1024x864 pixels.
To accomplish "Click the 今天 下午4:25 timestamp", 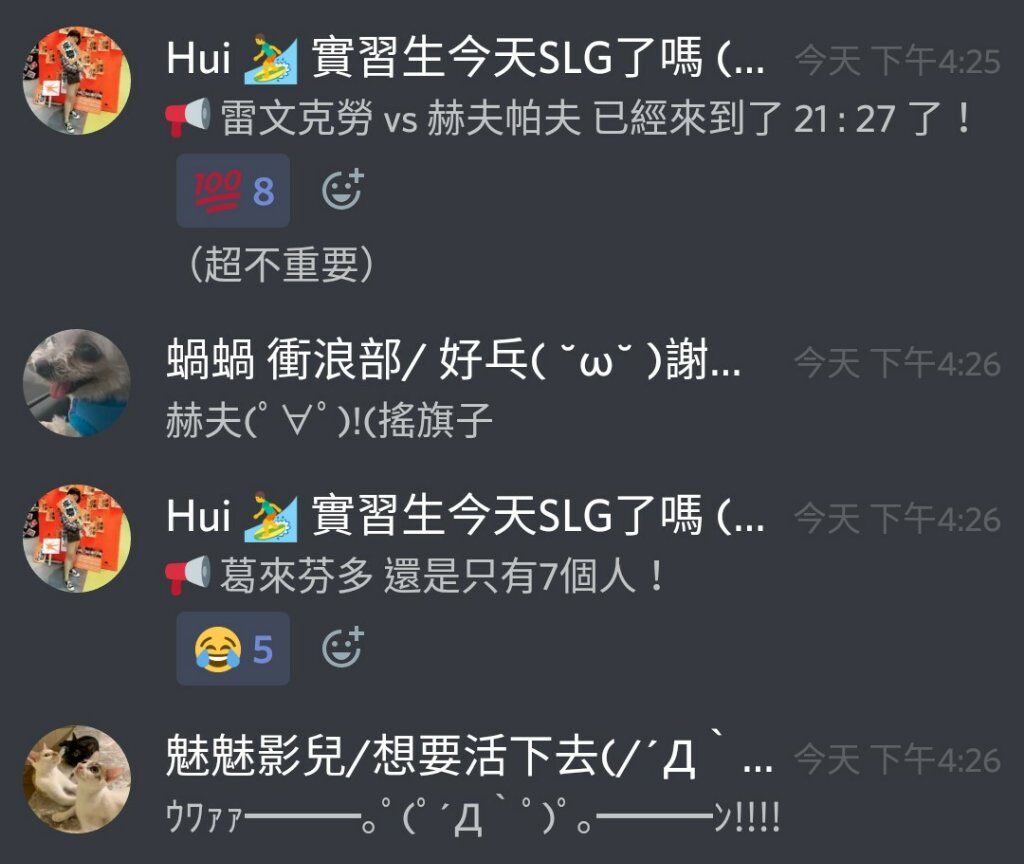I will click(897, 61).
